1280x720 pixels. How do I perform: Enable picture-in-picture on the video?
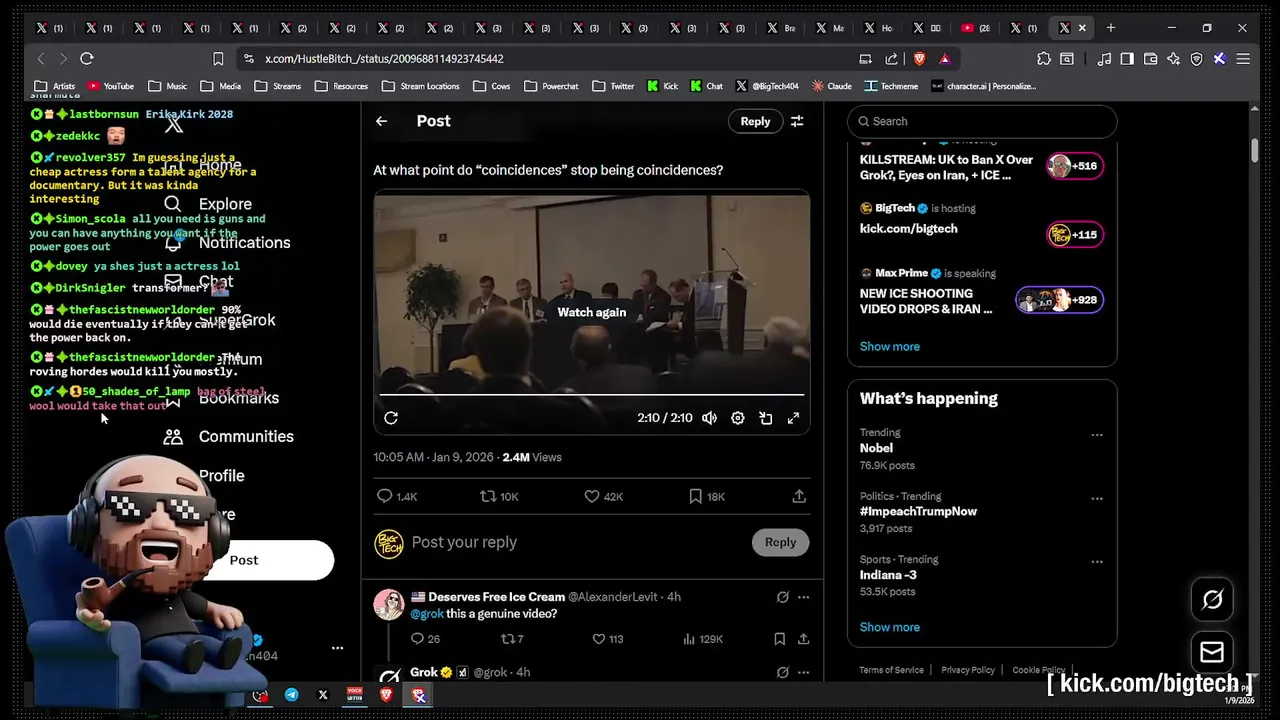click(x=765, y=418)
